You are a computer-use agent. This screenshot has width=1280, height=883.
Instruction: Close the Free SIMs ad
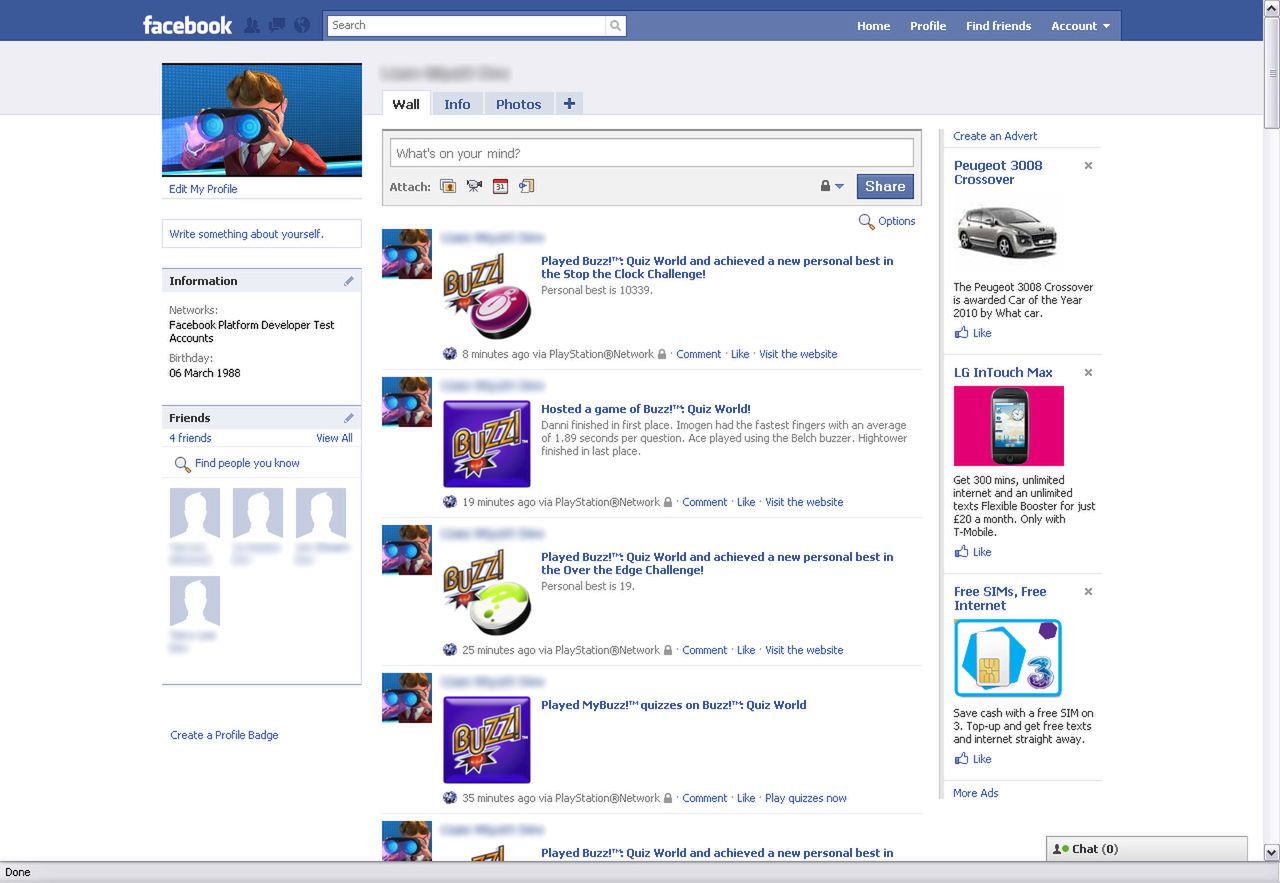[1088, 592]
